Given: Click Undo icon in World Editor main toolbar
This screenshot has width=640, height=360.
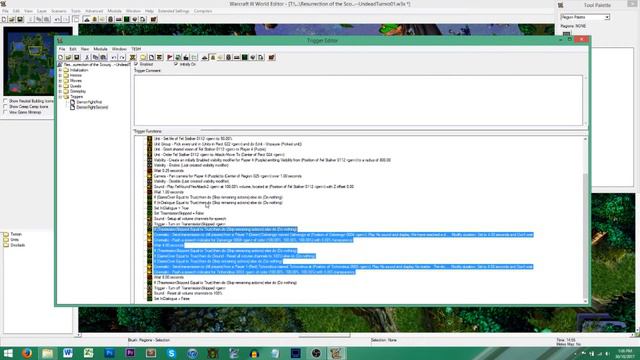Looking at the screenshot, I should tap(57, 19).
